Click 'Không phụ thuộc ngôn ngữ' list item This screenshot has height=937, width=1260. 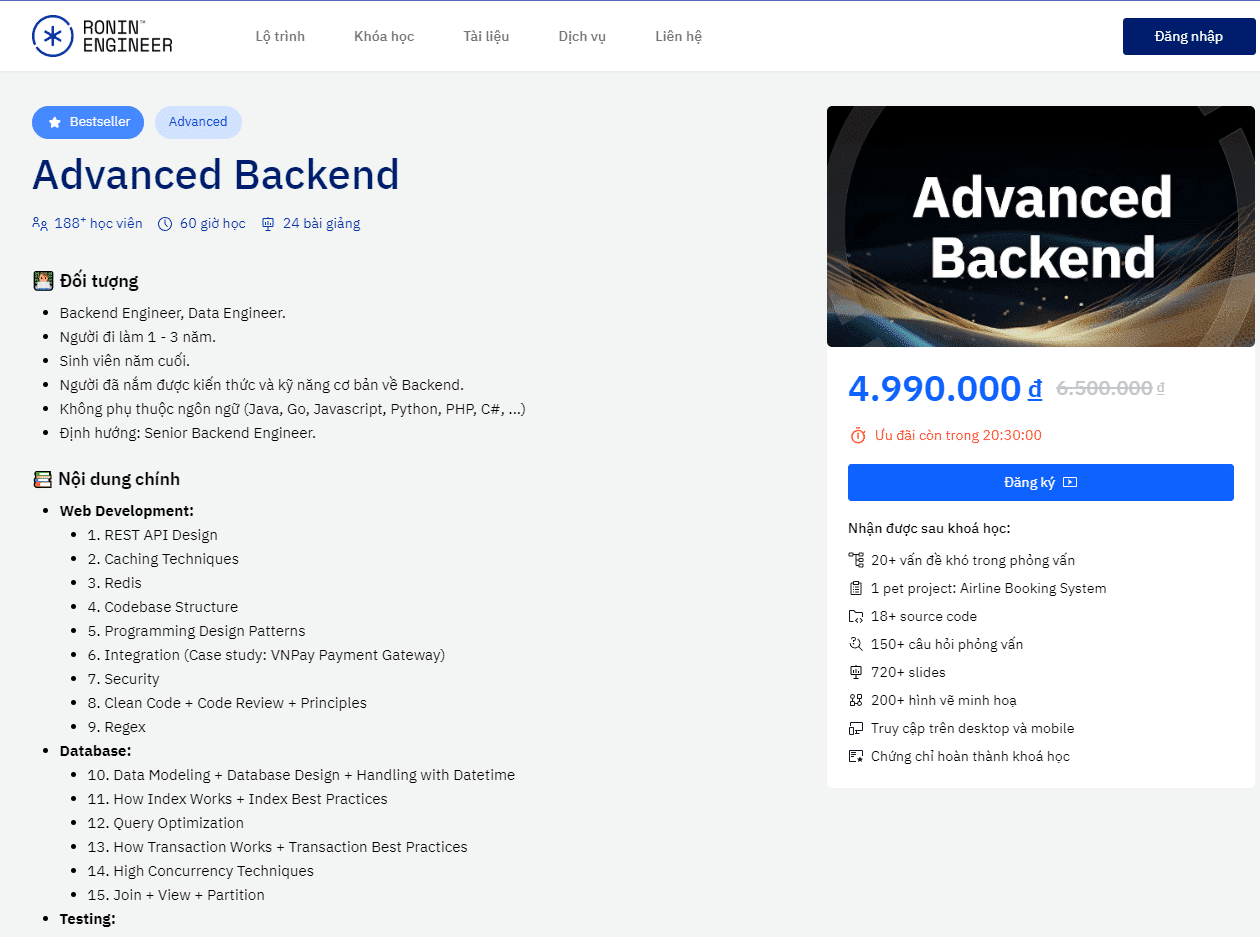click(x=292, y=409)
